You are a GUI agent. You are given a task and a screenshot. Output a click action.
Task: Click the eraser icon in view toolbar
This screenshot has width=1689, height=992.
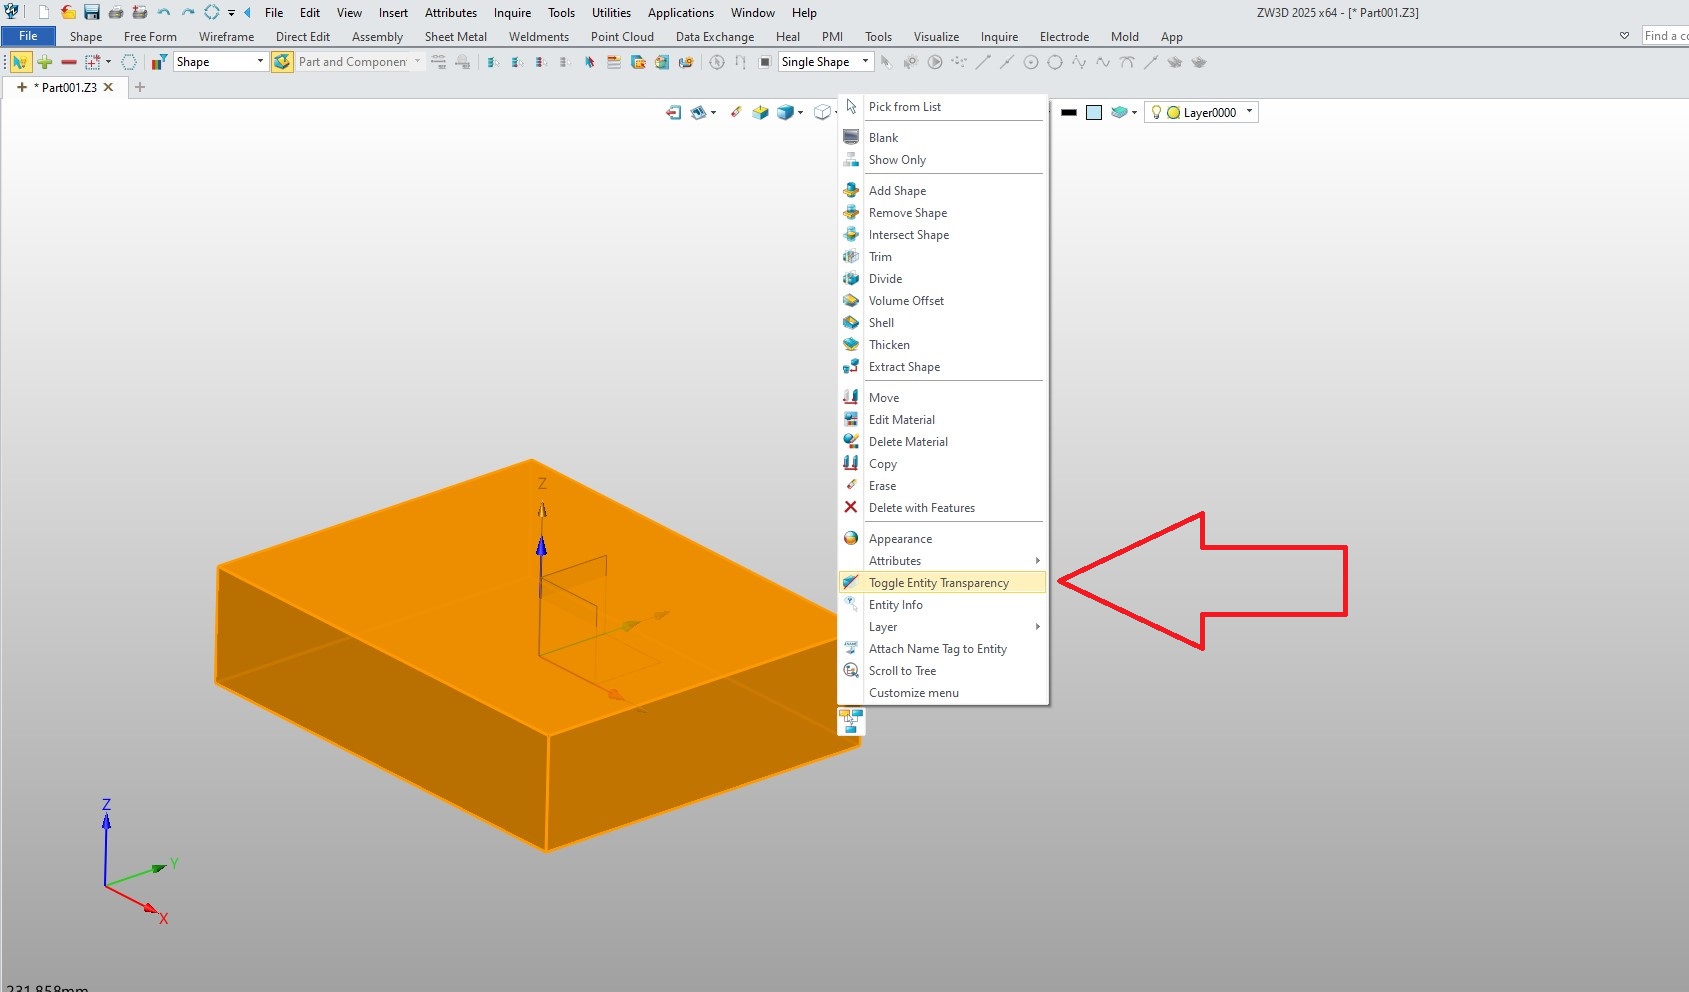pos(736,112)
